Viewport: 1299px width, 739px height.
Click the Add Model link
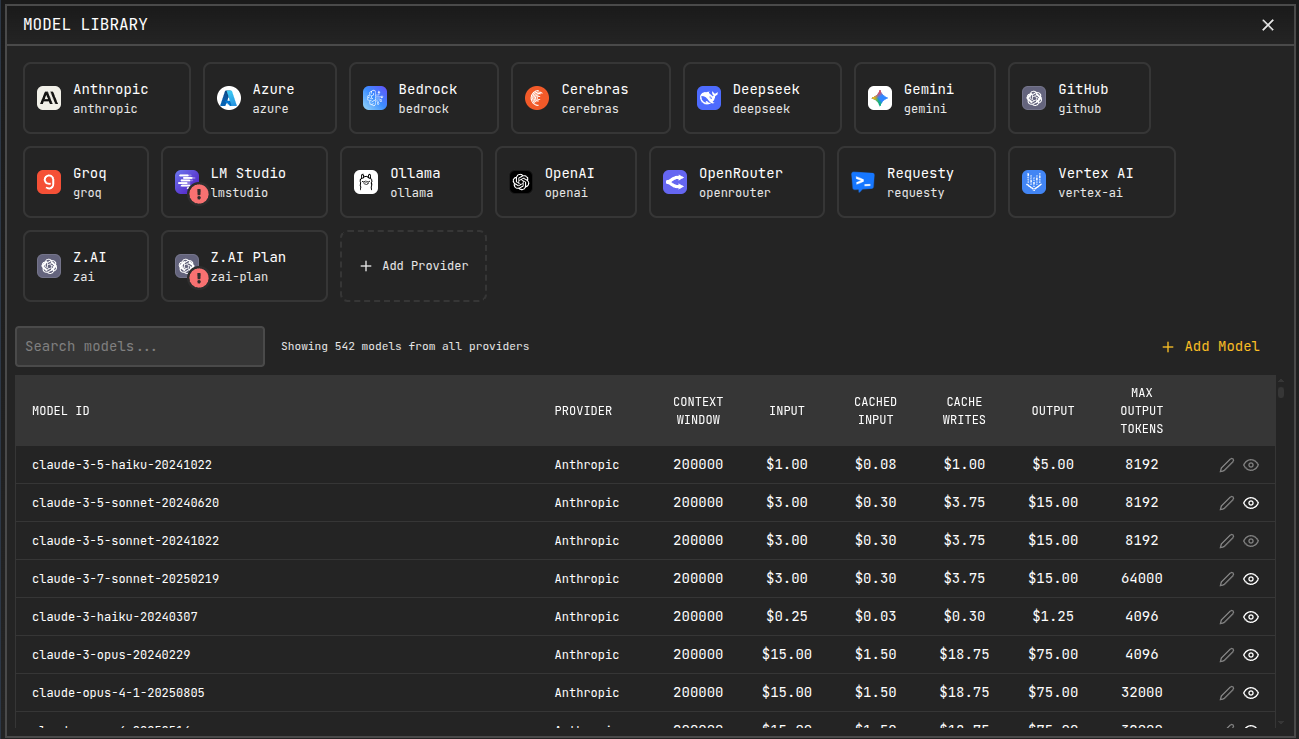pos(1210,347)
